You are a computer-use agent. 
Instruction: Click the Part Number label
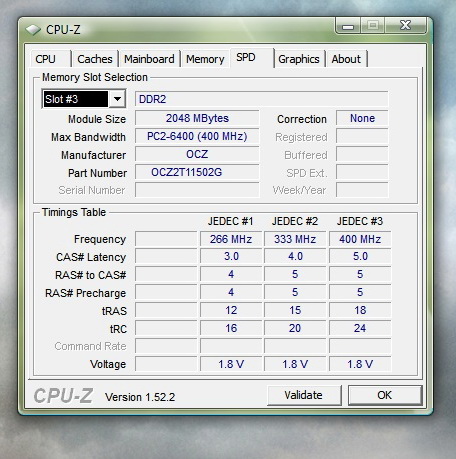pos(97,173)
